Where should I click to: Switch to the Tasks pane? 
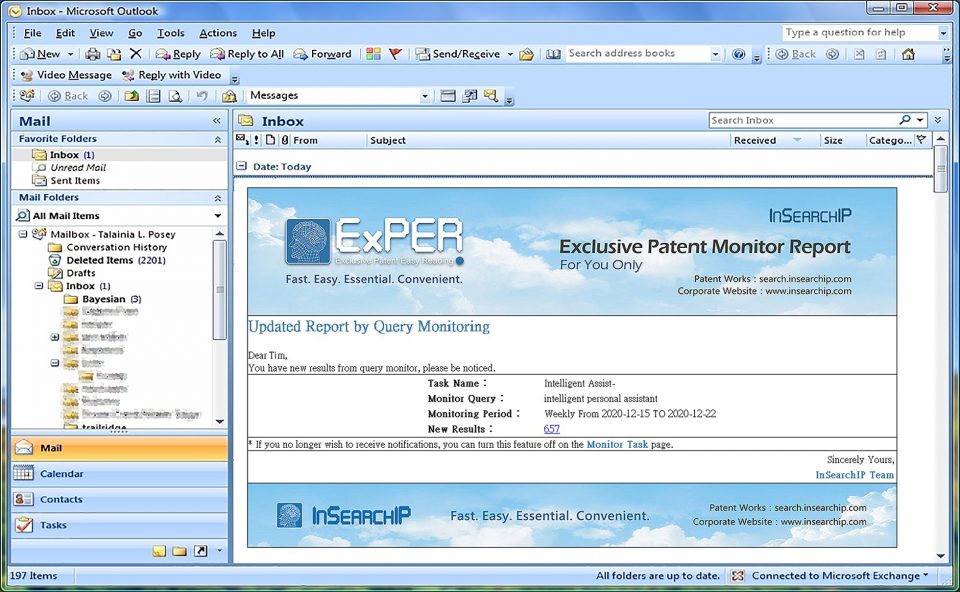pyautogui.click(x=119, y=525)
